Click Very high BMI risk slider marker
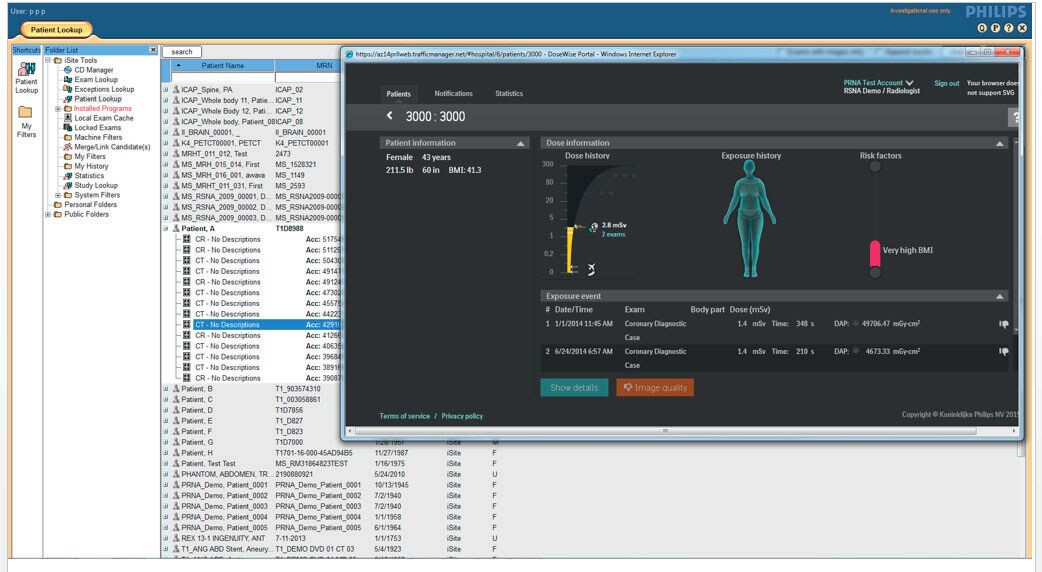 pos(875,254)
